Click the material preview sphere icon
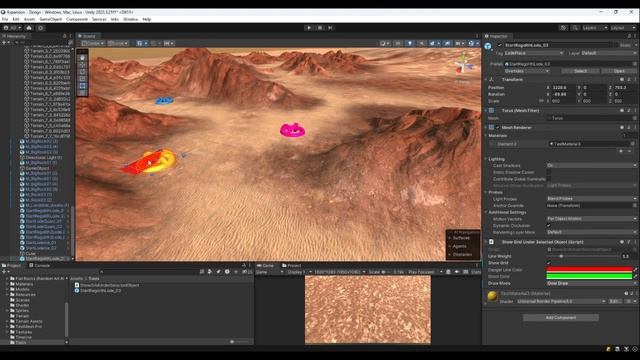The height and width of the screenshot is (360, 640). tap(492, 296)
